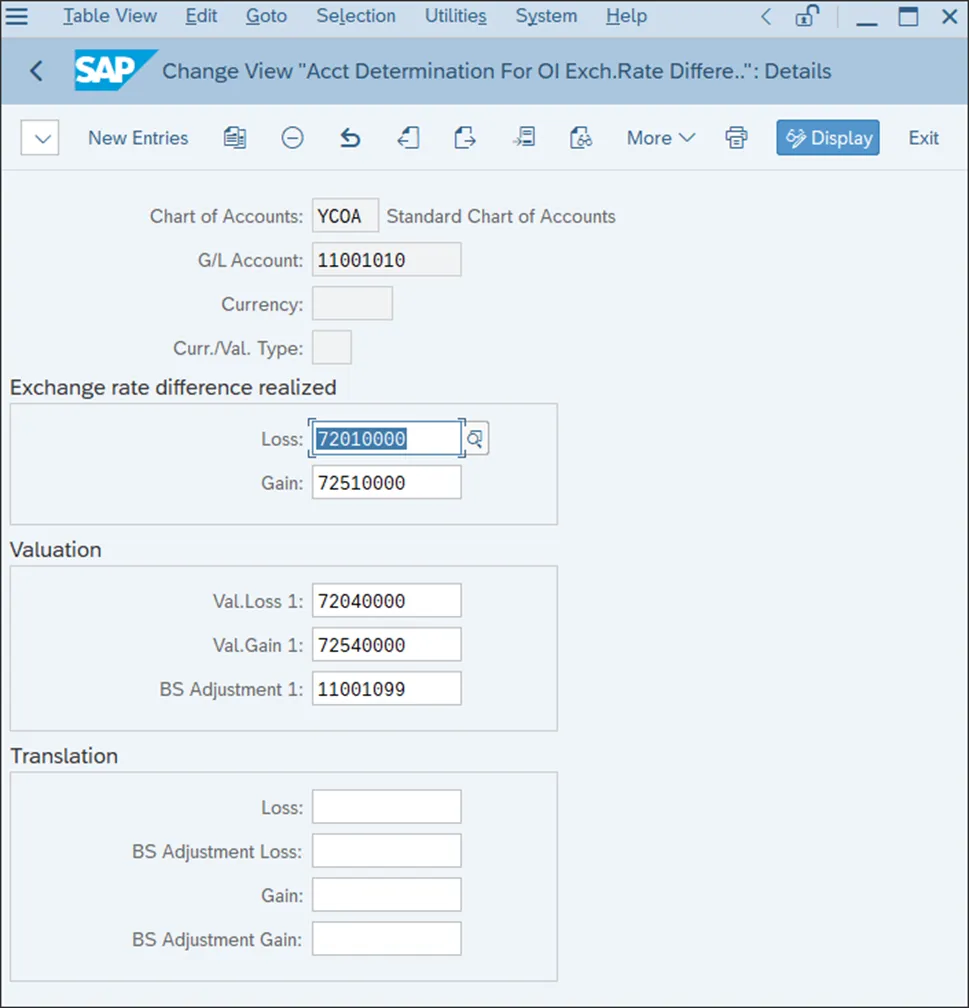Open the Table View menu
The height and width of the screenshot is (1008, 969).
(110, 17)
